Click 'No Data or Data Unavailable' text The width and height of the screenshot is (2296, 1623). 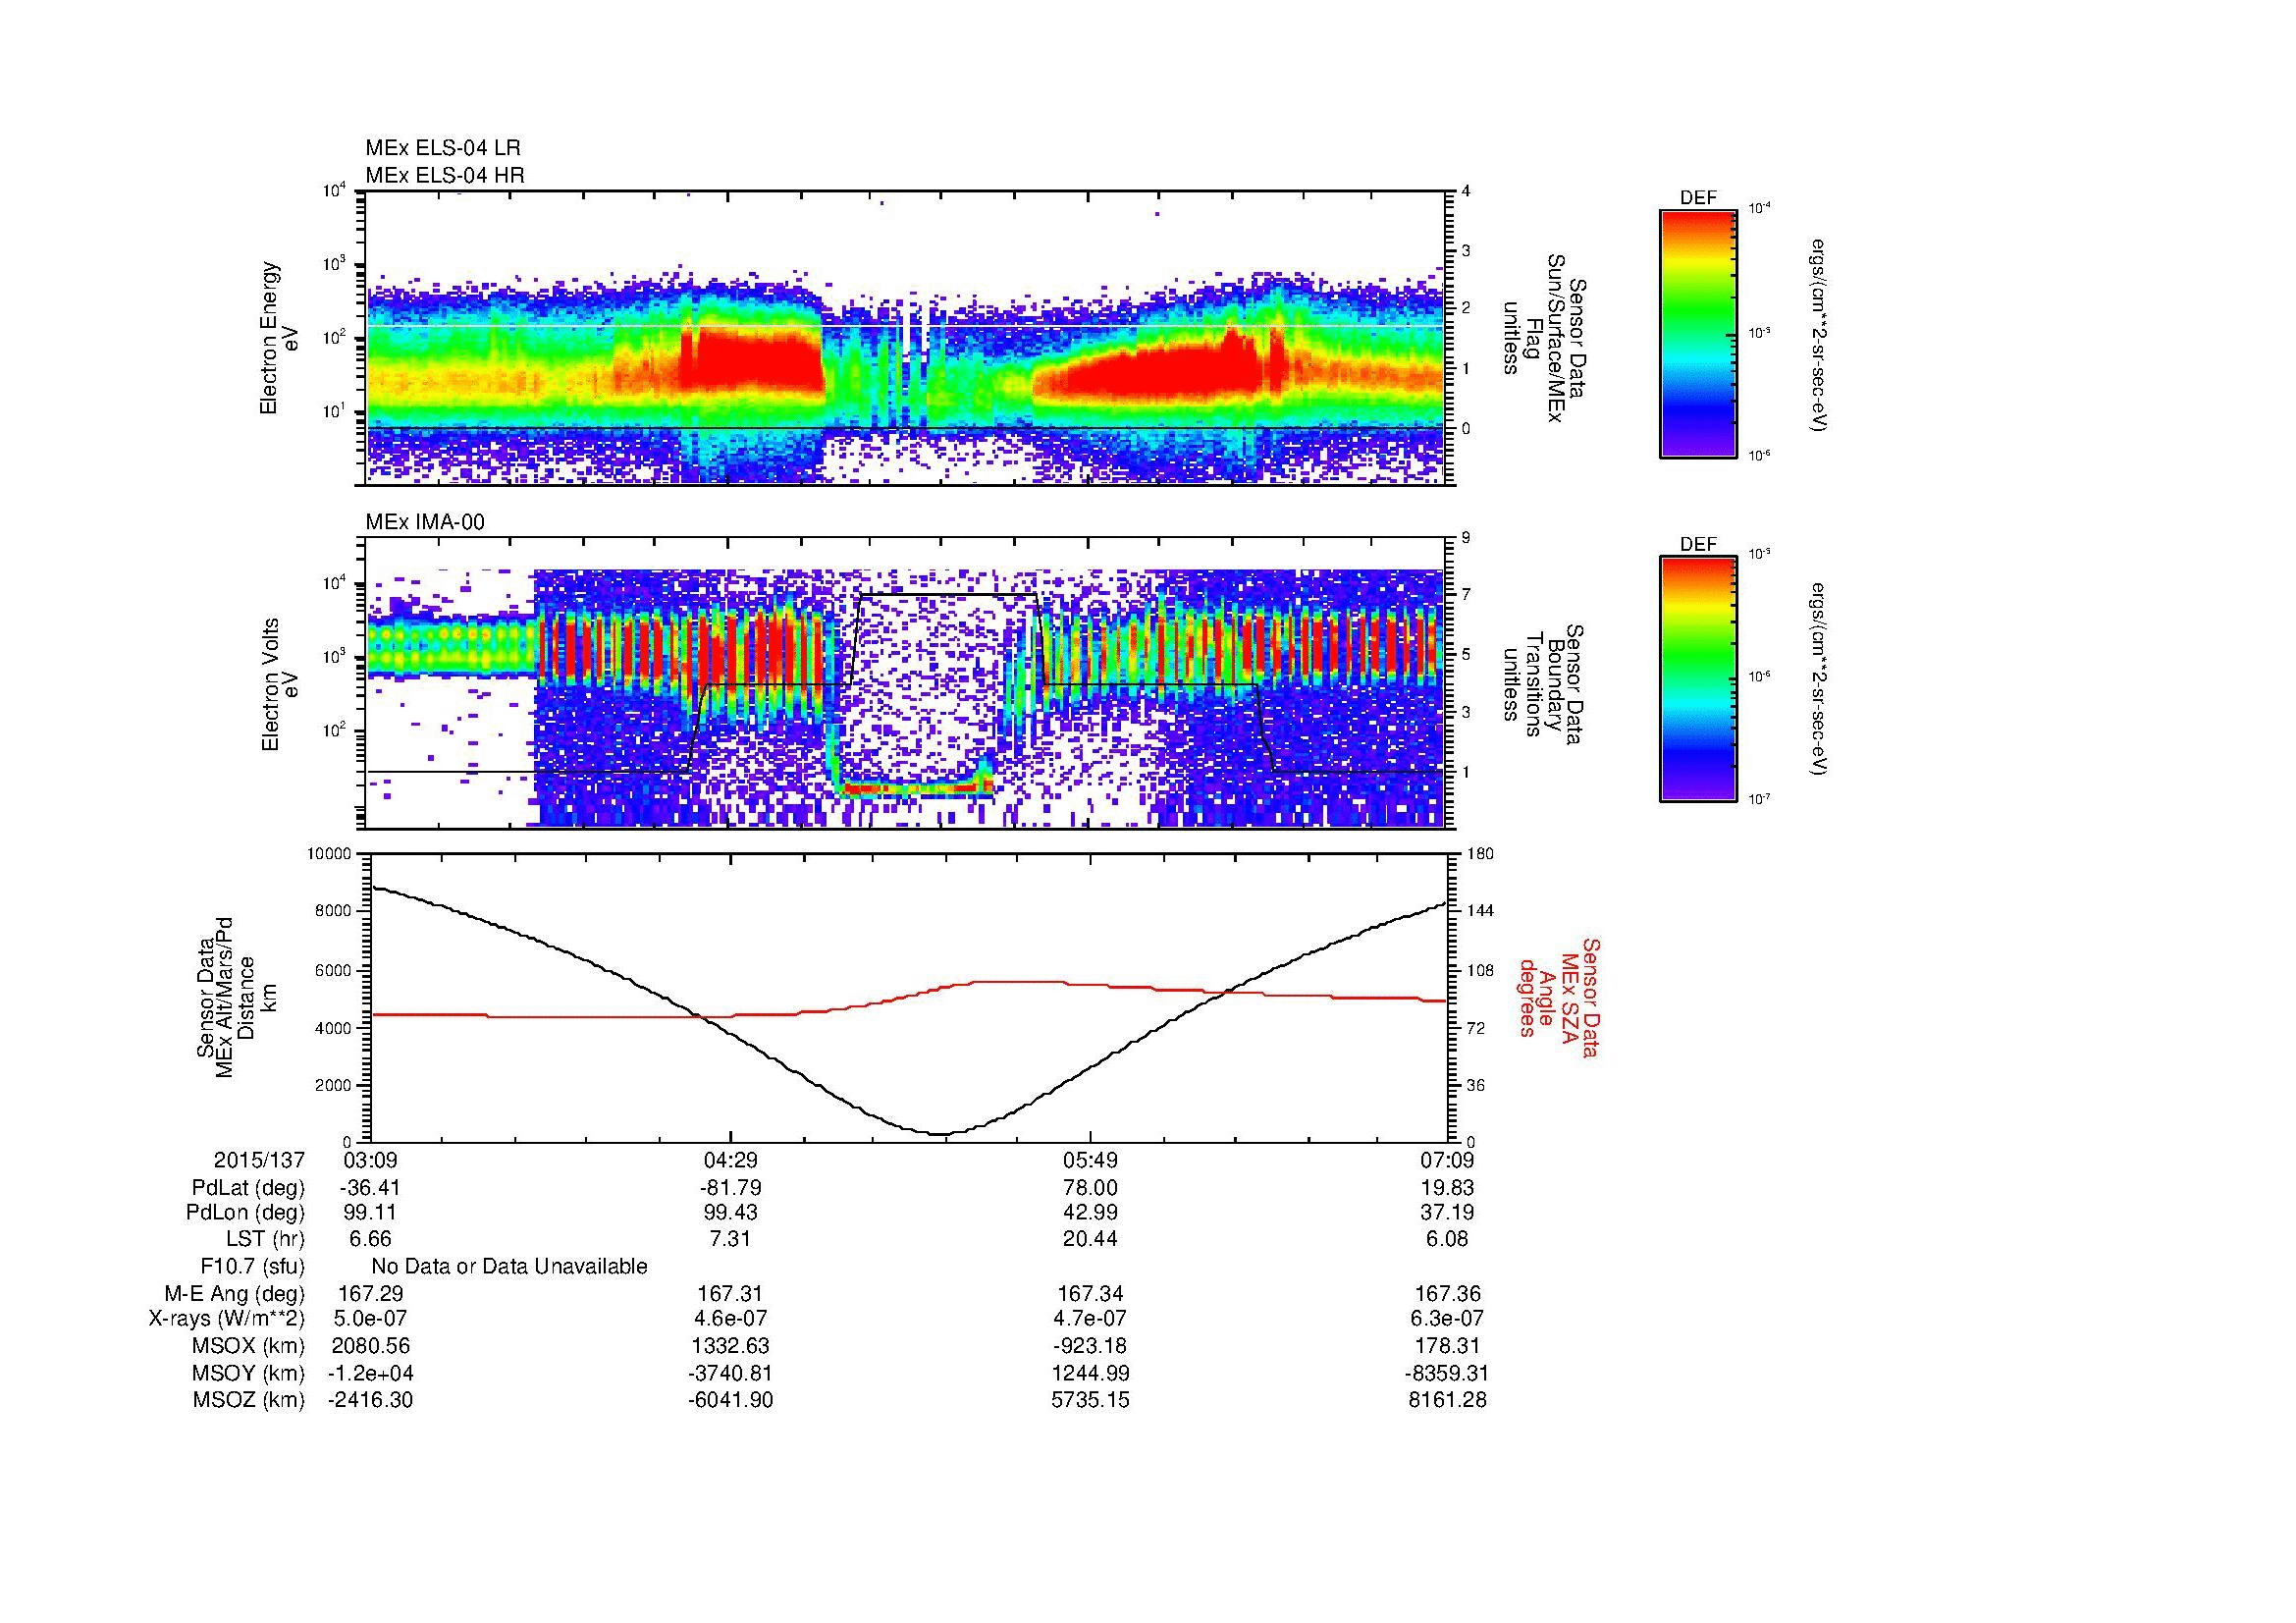(x=509, y=1267)
